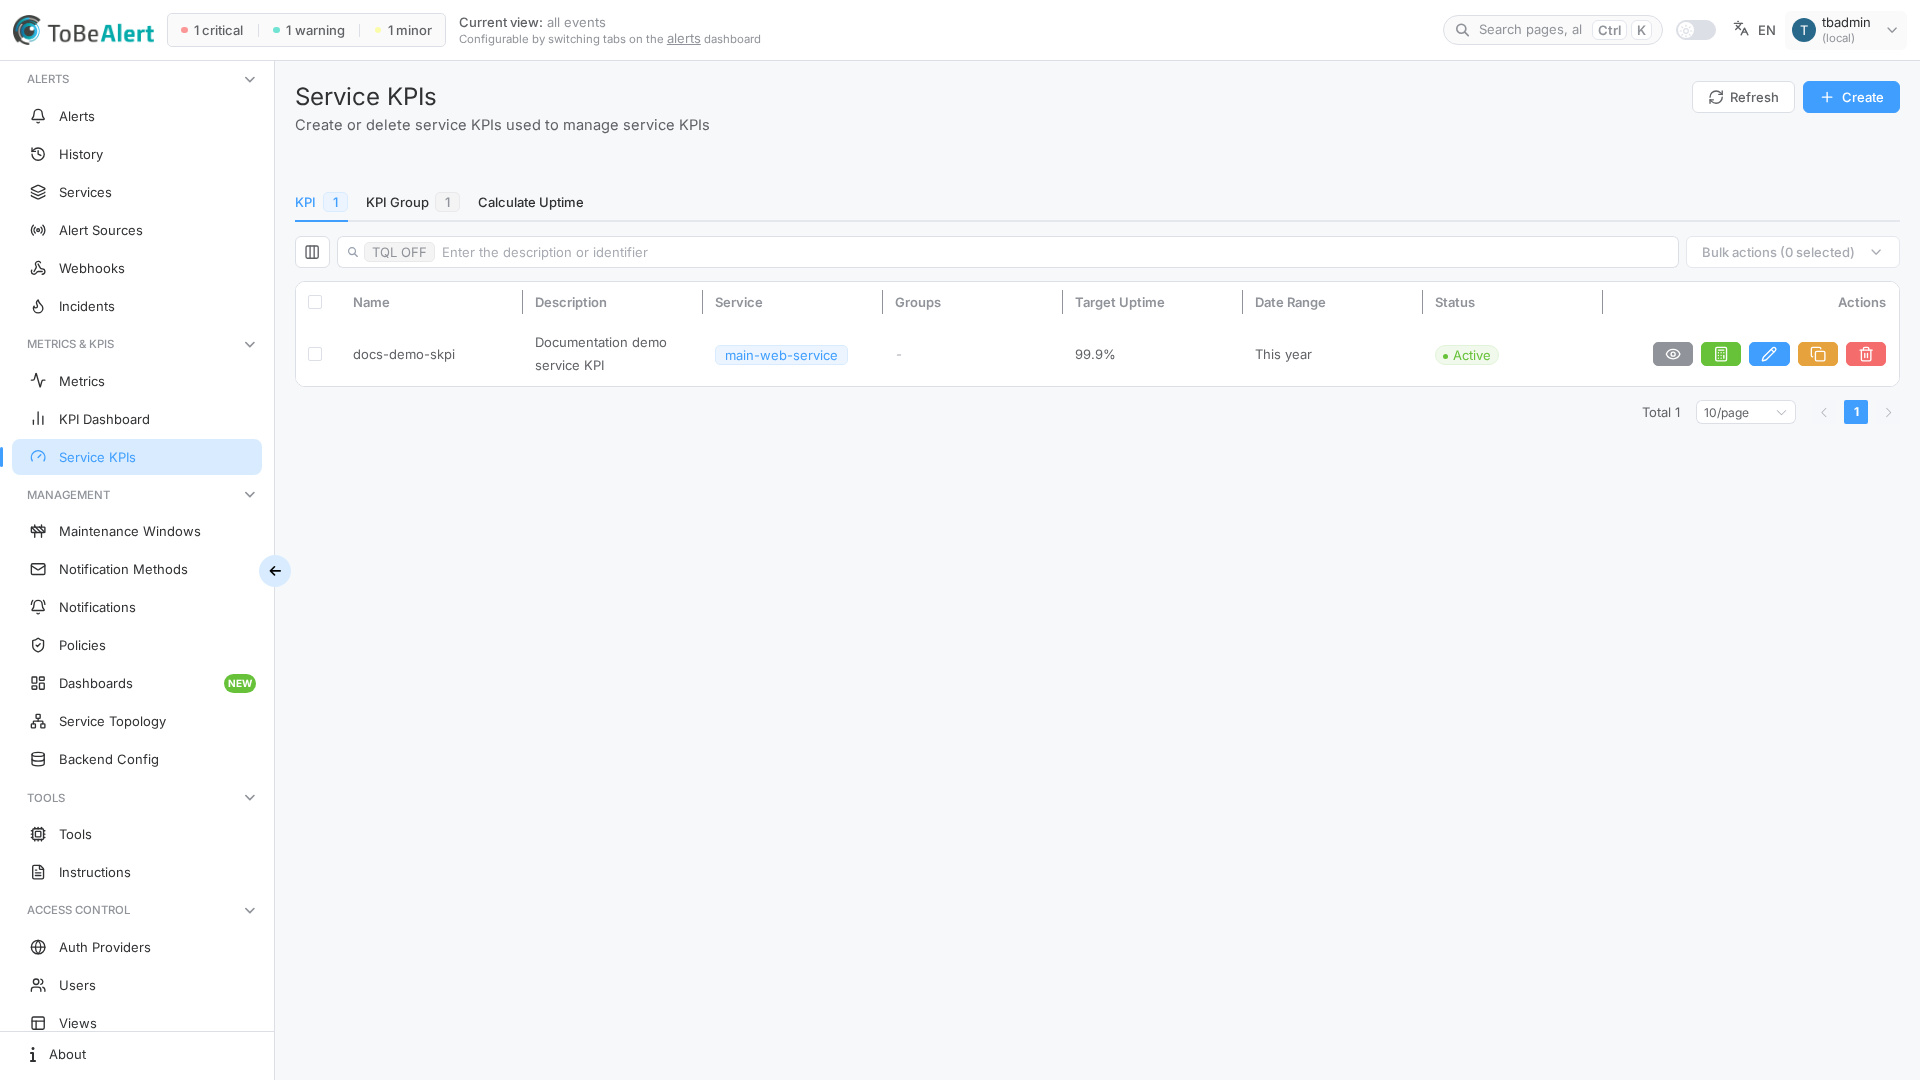Open History in the sidebar
The width and height of the screenshot is (1920, 1080).
pyautogui.click(x=137, y=154)
